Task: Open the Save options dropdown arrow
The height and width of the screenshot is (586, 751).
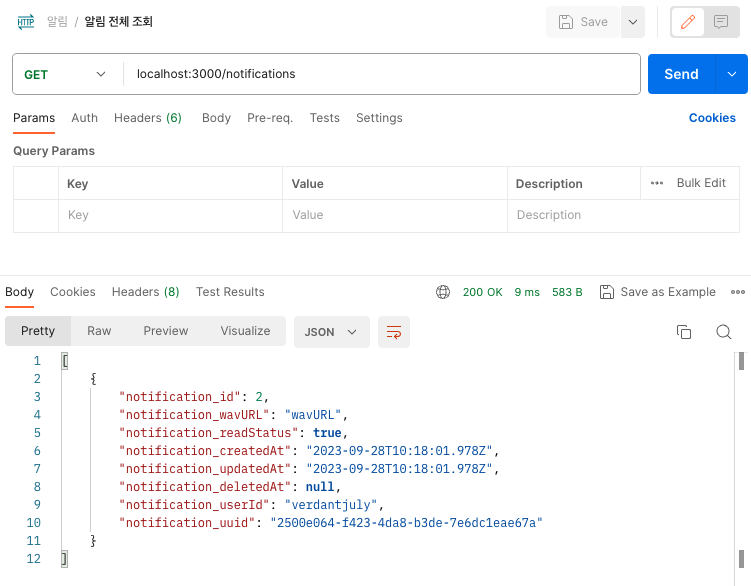Action: (x=633, y=22)
